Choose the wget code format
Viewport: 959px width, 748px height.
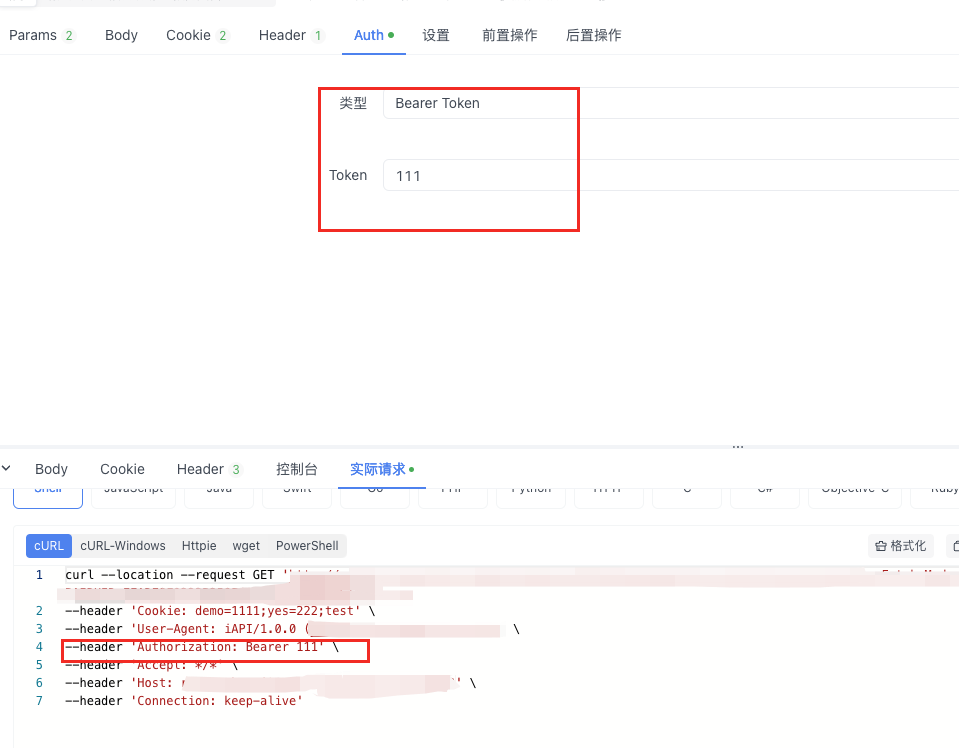246,546
